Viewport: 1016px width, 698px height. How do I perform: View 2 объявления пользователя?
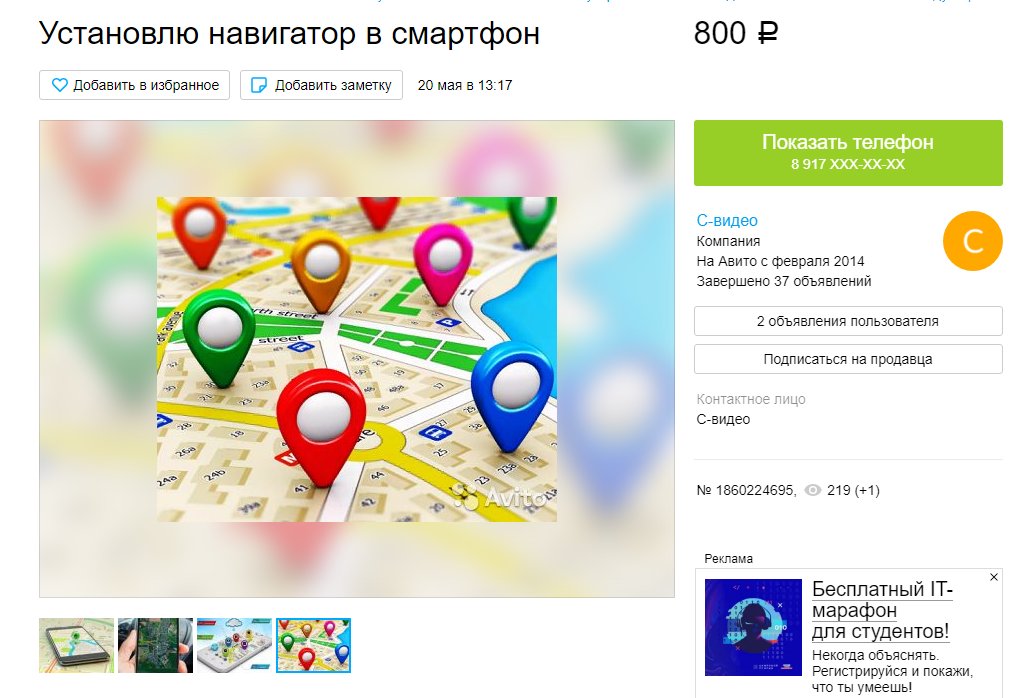(848, 321)
